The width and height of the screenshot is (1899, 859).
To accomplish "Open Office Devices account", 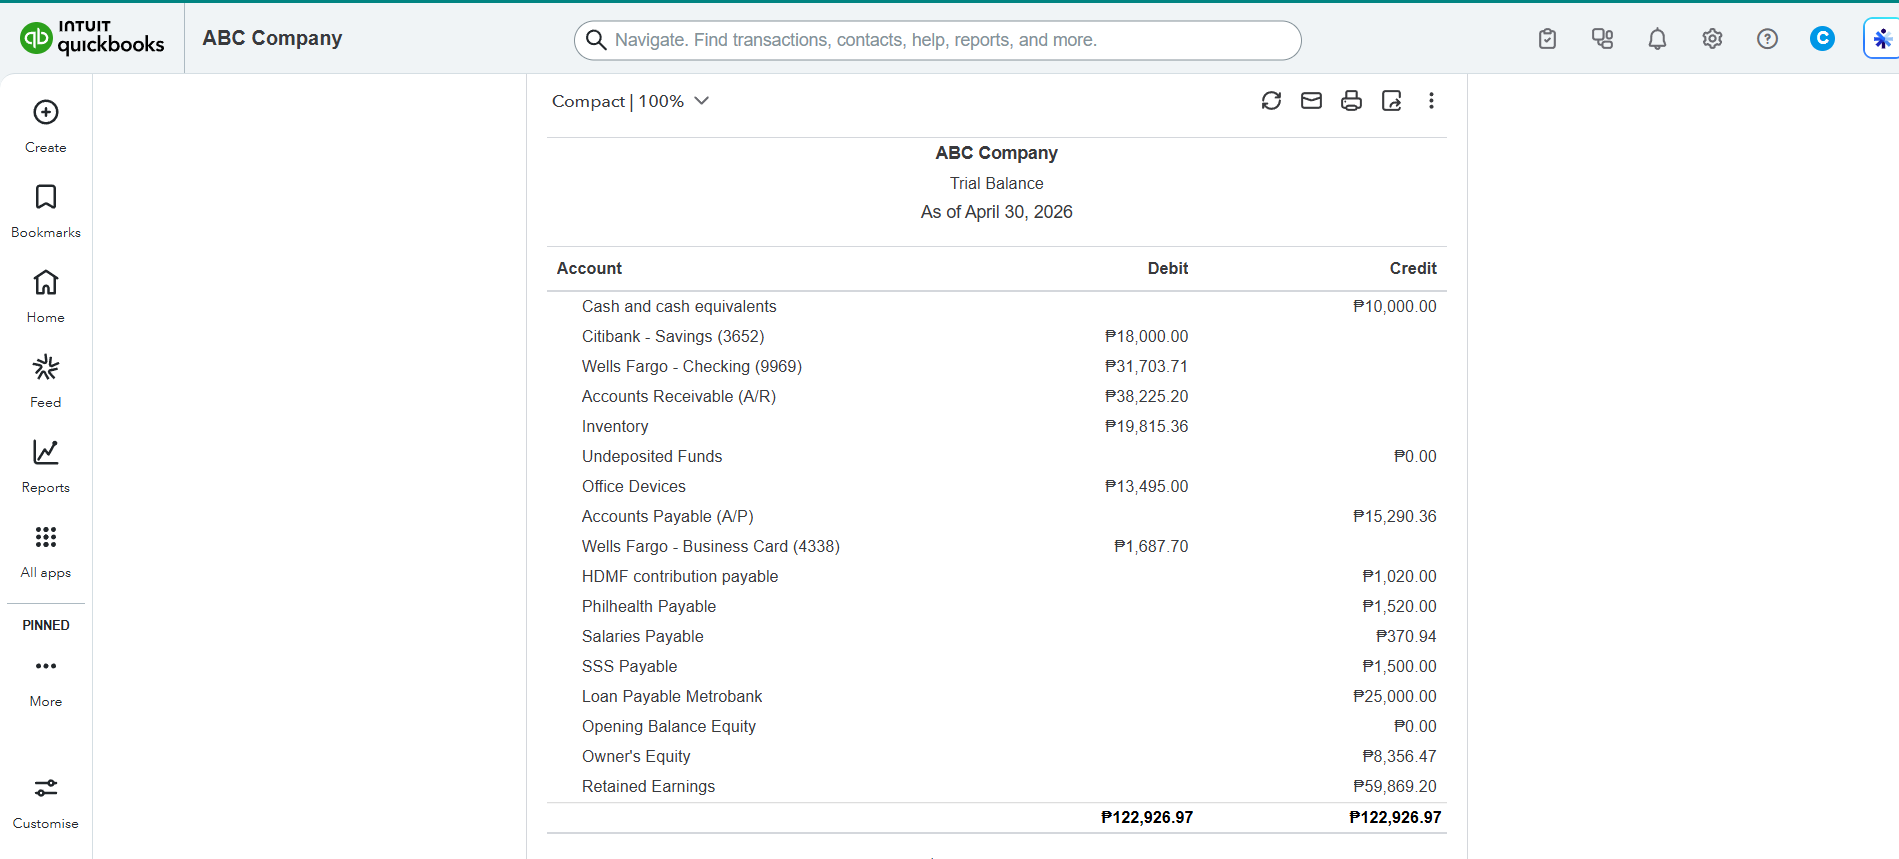I will pyautogui.click(x=634, y=486).
